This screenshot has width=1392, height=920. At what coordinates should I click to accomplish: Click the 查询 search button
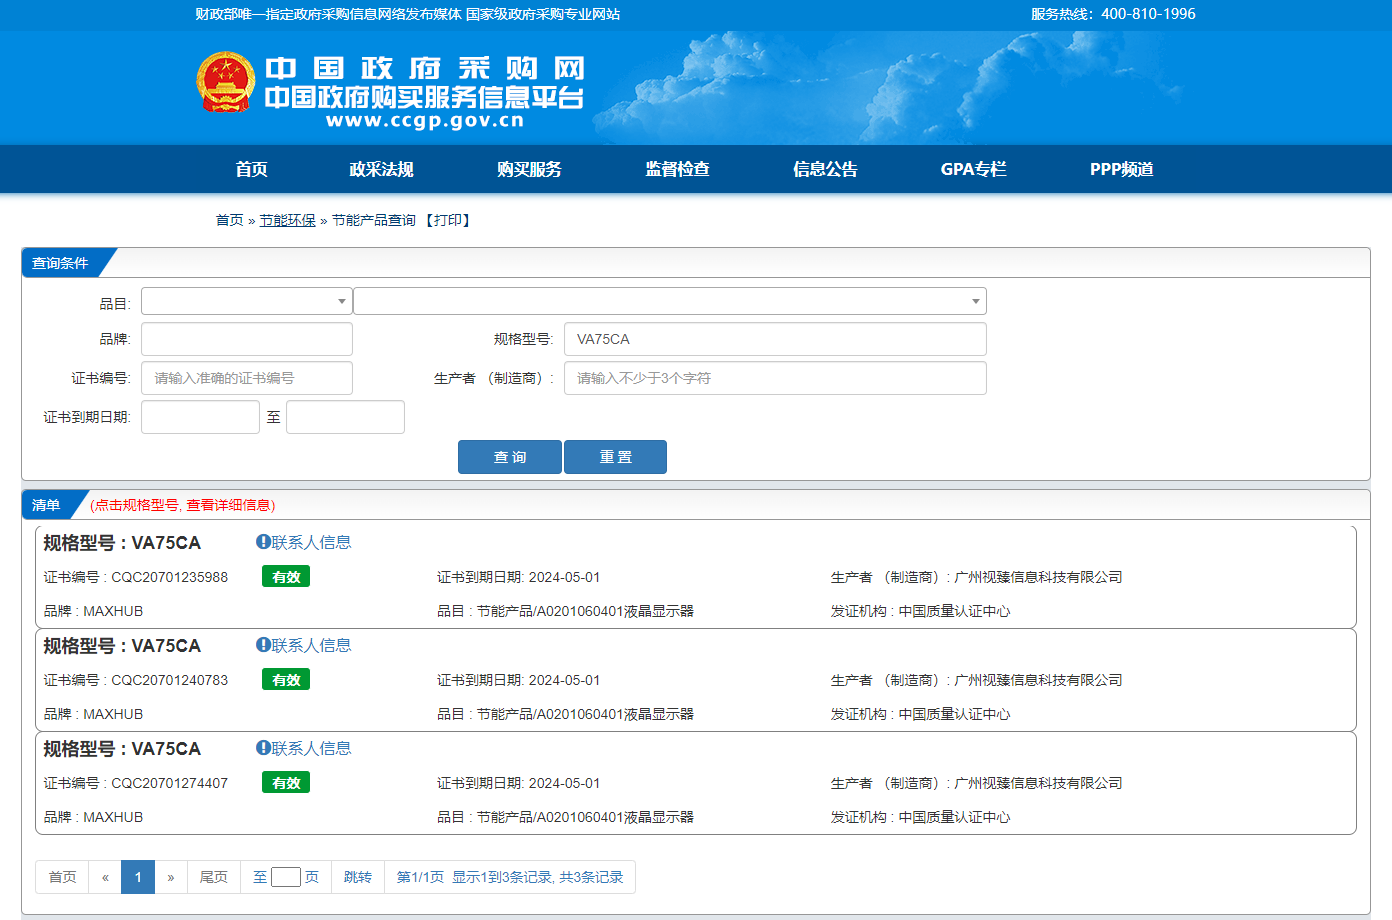[510, 457]
